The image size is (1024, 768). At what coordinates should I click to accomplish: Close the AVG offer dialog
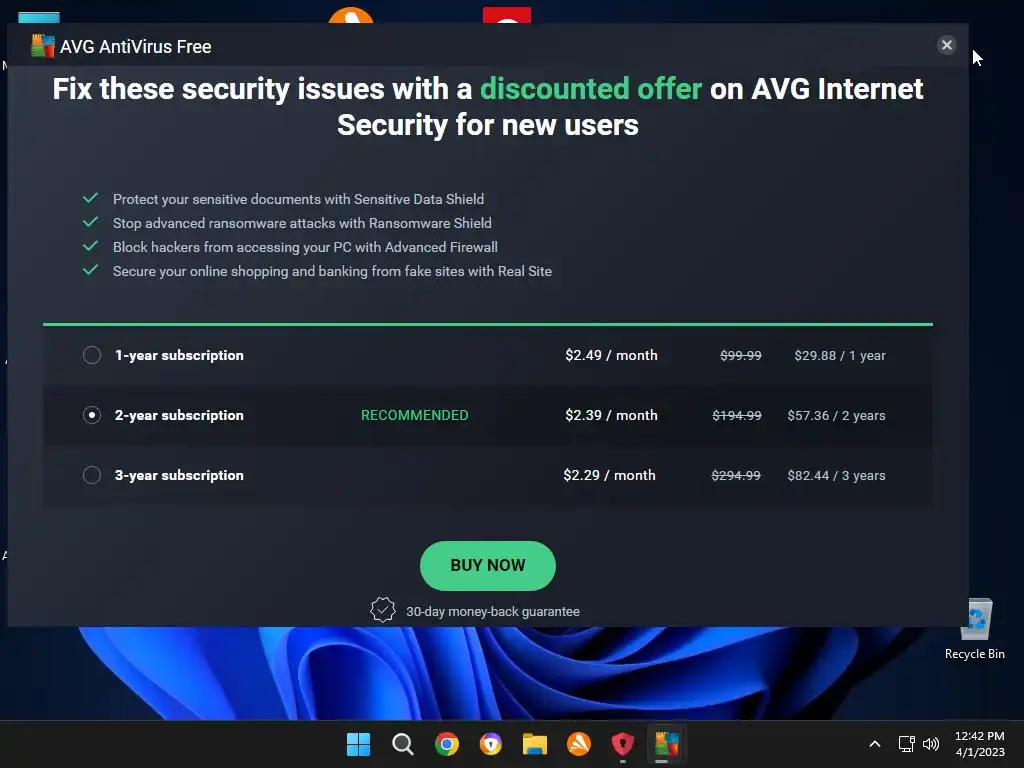point(946,45)
